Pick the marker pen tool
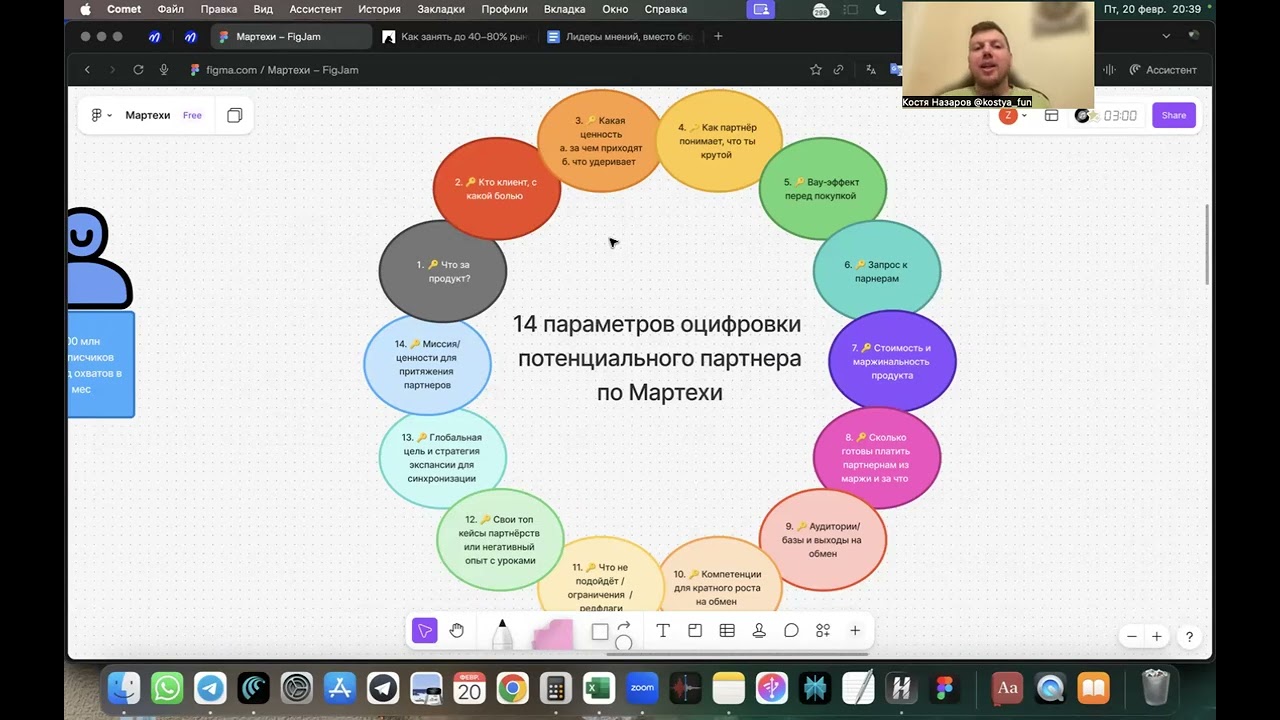This screenshot has height=720, width=1280. coord(502,634)
